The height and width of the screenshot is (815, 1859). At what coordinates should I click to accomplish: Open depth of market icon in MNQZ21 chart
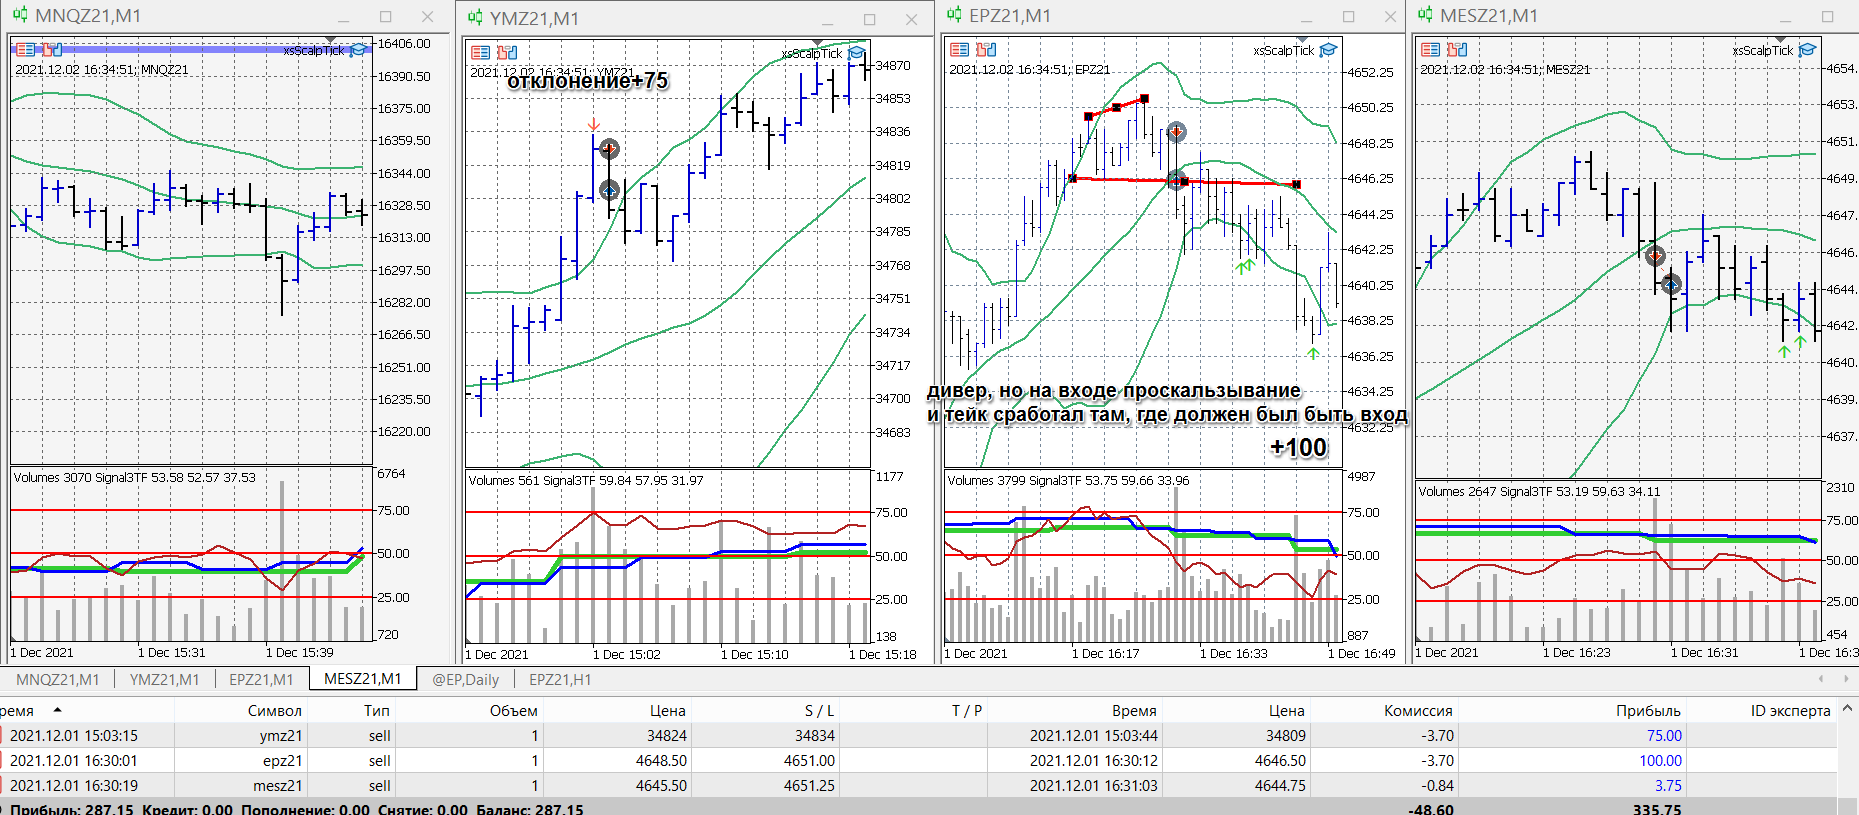[x=53, y=50]
